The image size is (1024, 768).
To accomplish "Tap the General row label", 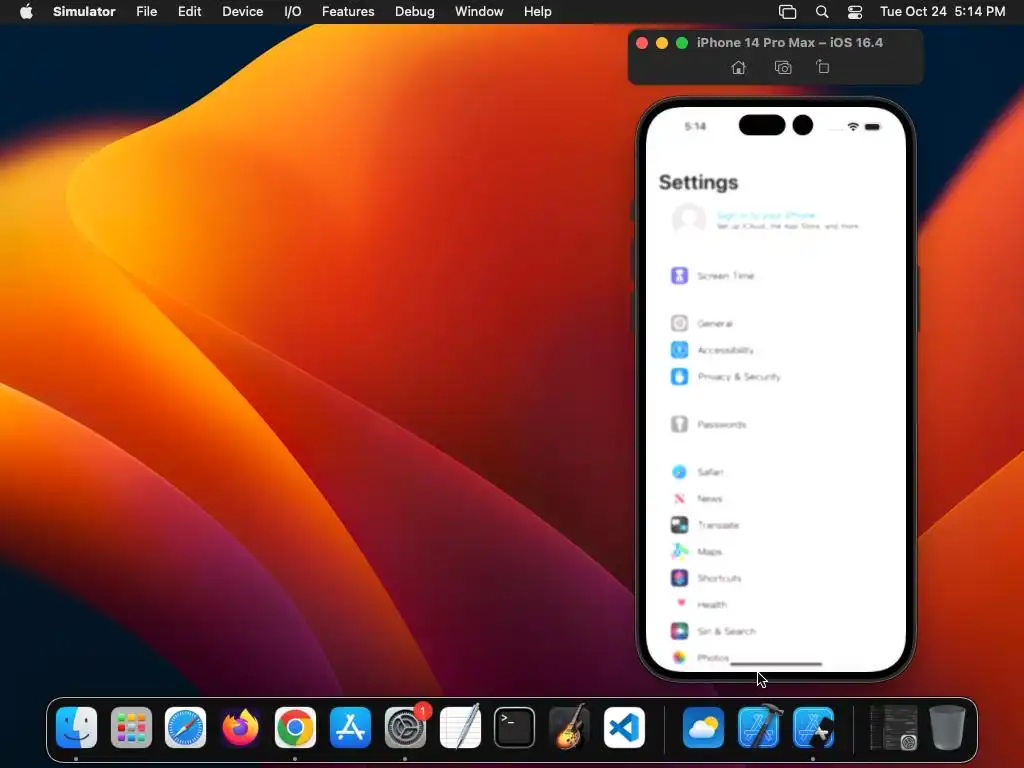I will coord(714,323).
